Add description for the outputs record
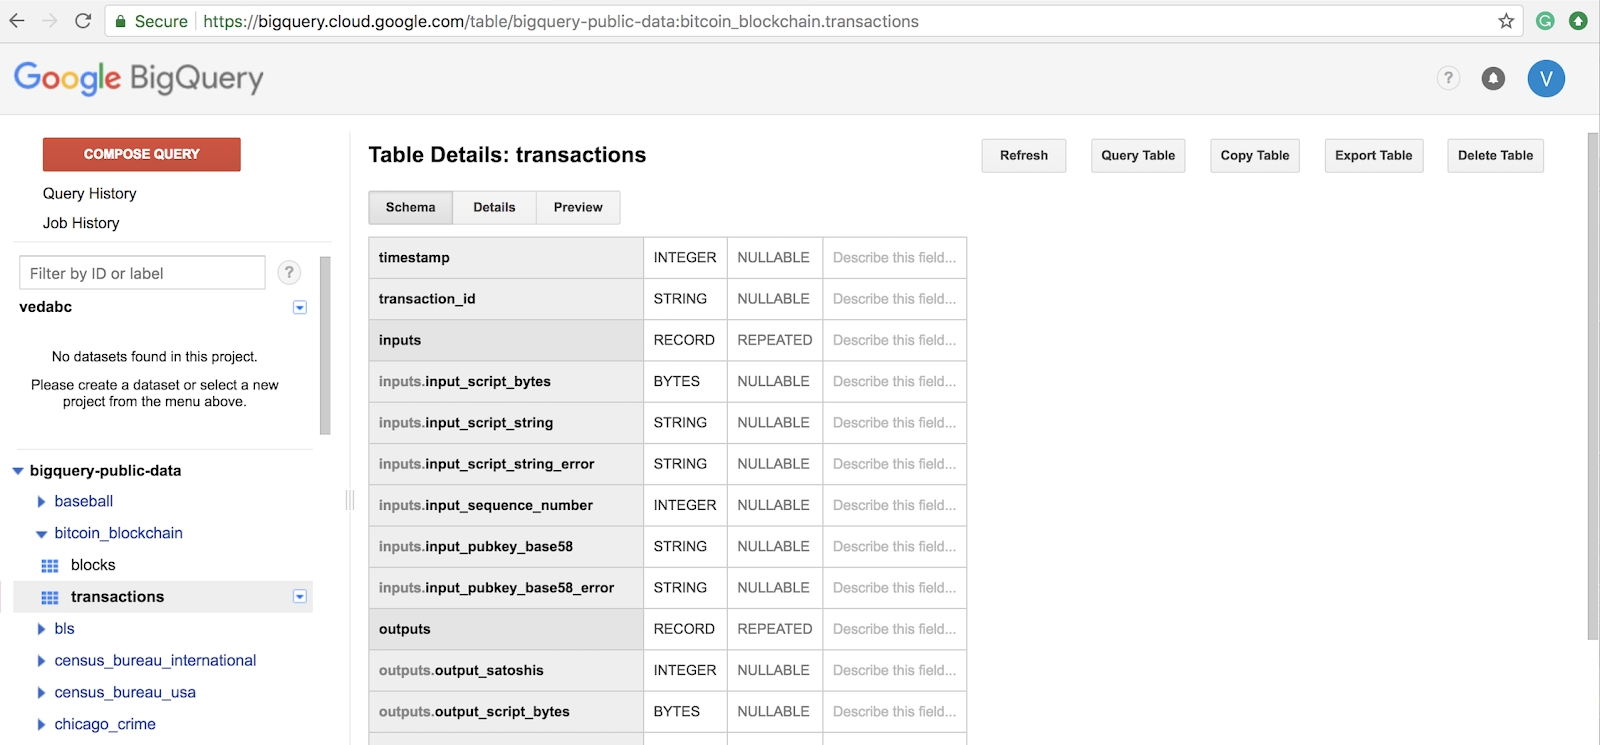The width and height of the screenshot is (1600, 745). point(894,629)
